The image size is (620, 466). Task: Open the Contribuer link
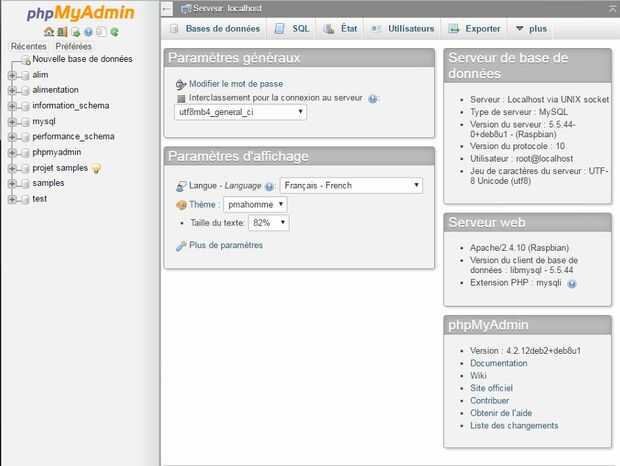point(490,401)
